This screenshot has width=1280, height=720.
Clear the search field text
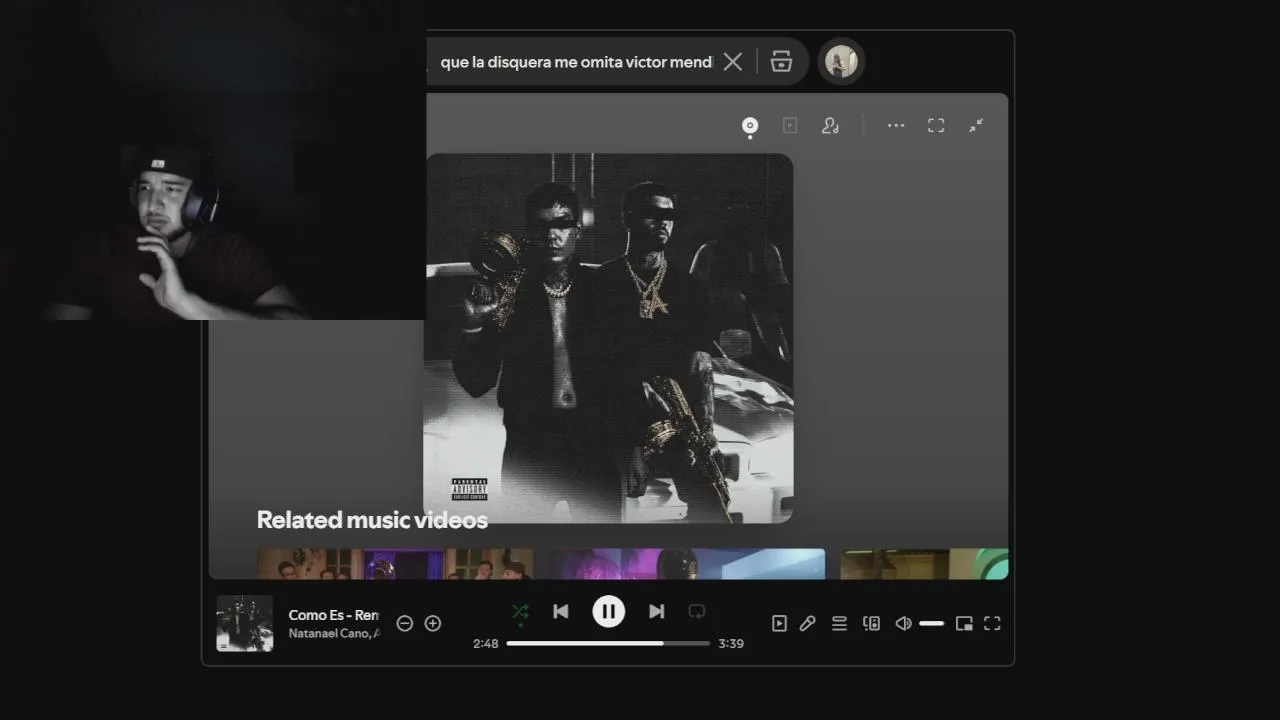point(733,62)
